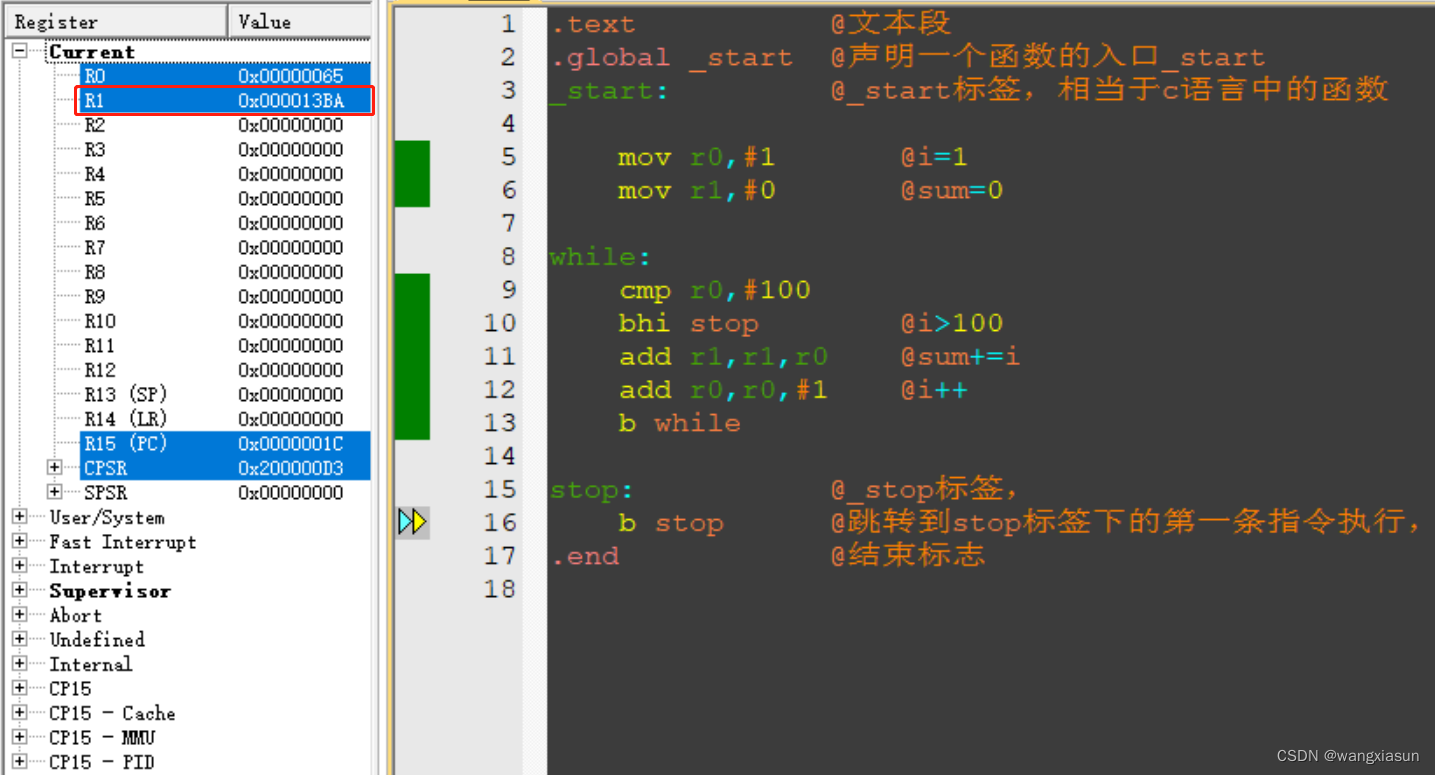Click the 'stop:' label in code
Screen dimensions: 1435x775
pos(591,490)
